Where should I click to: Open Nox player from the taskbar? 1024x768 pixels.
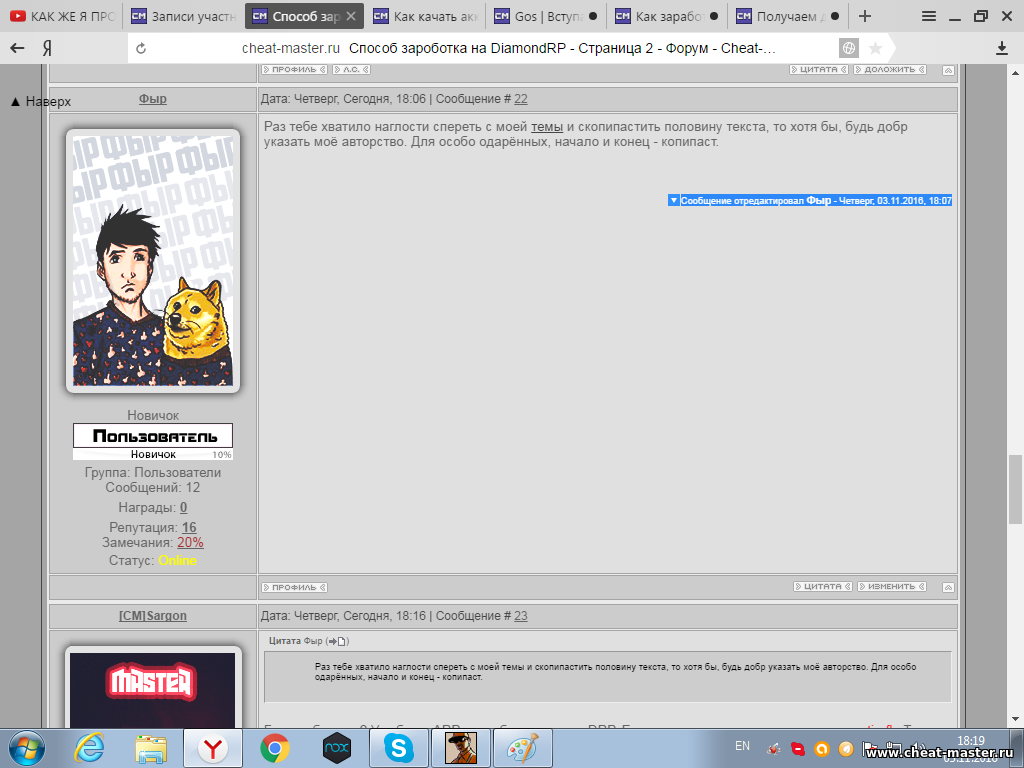point(337,747)
